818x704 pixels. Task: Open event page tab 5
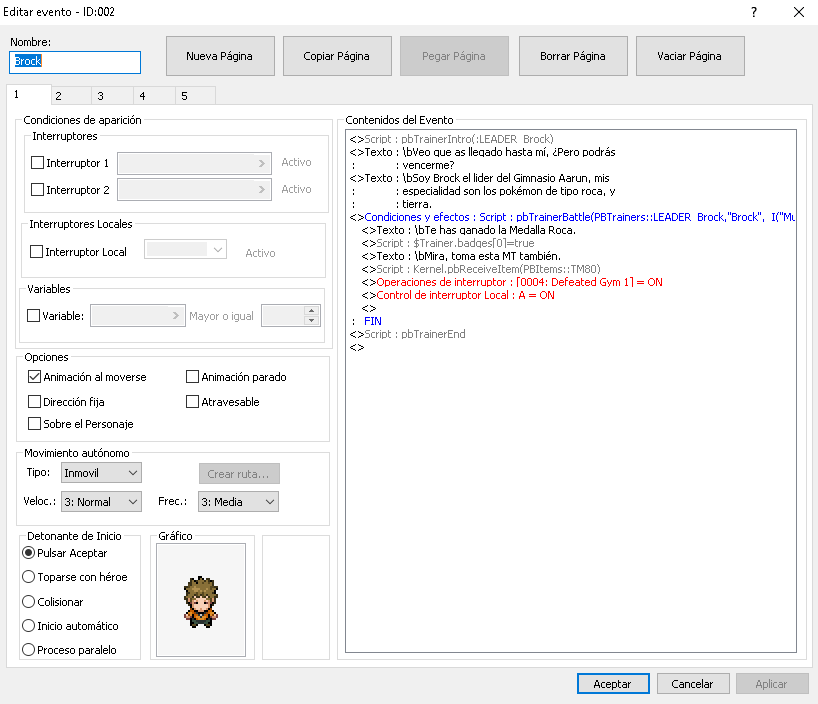pyautogui.click(x=184, y=96)
